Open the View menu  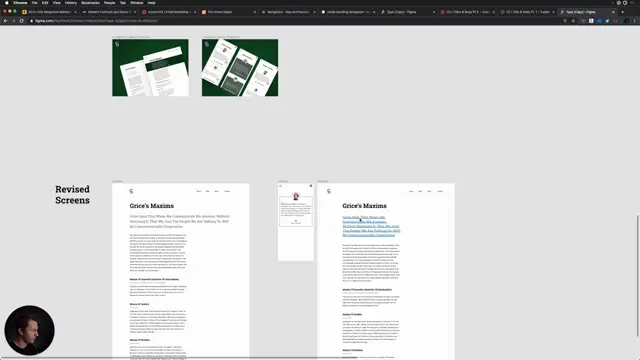56,3
